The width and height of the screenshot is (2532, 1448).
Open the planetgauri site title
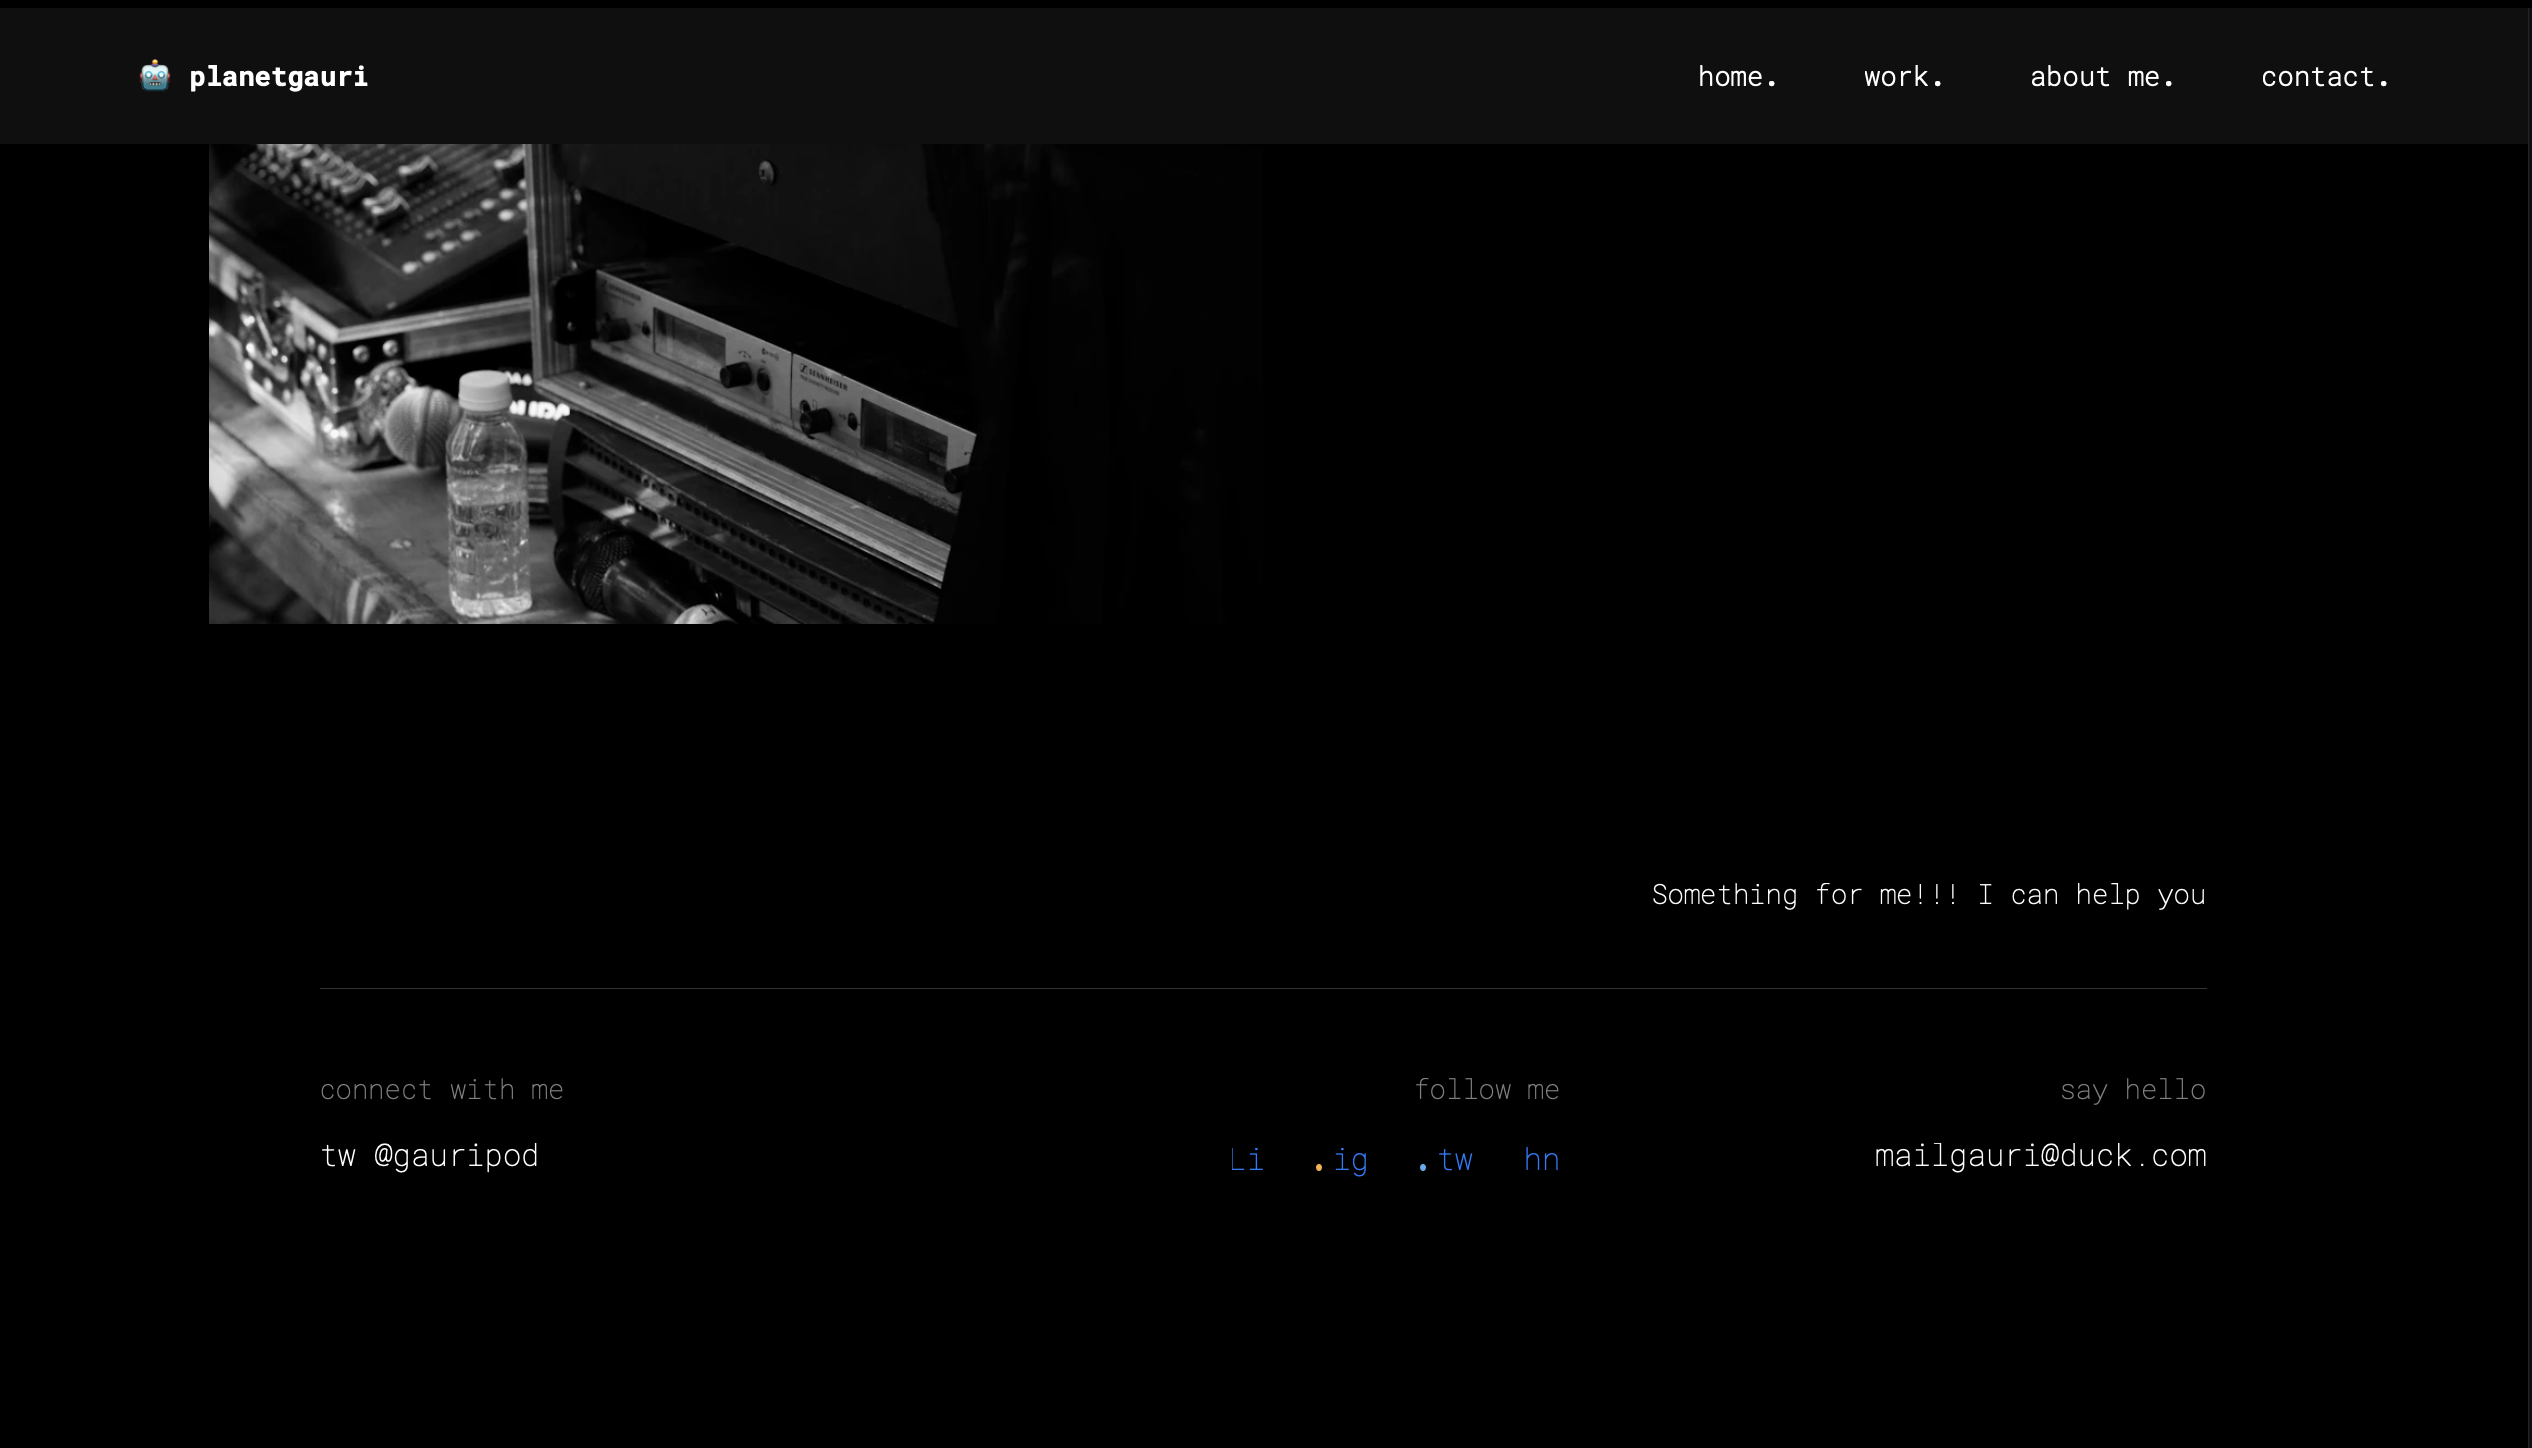(278, 77)
